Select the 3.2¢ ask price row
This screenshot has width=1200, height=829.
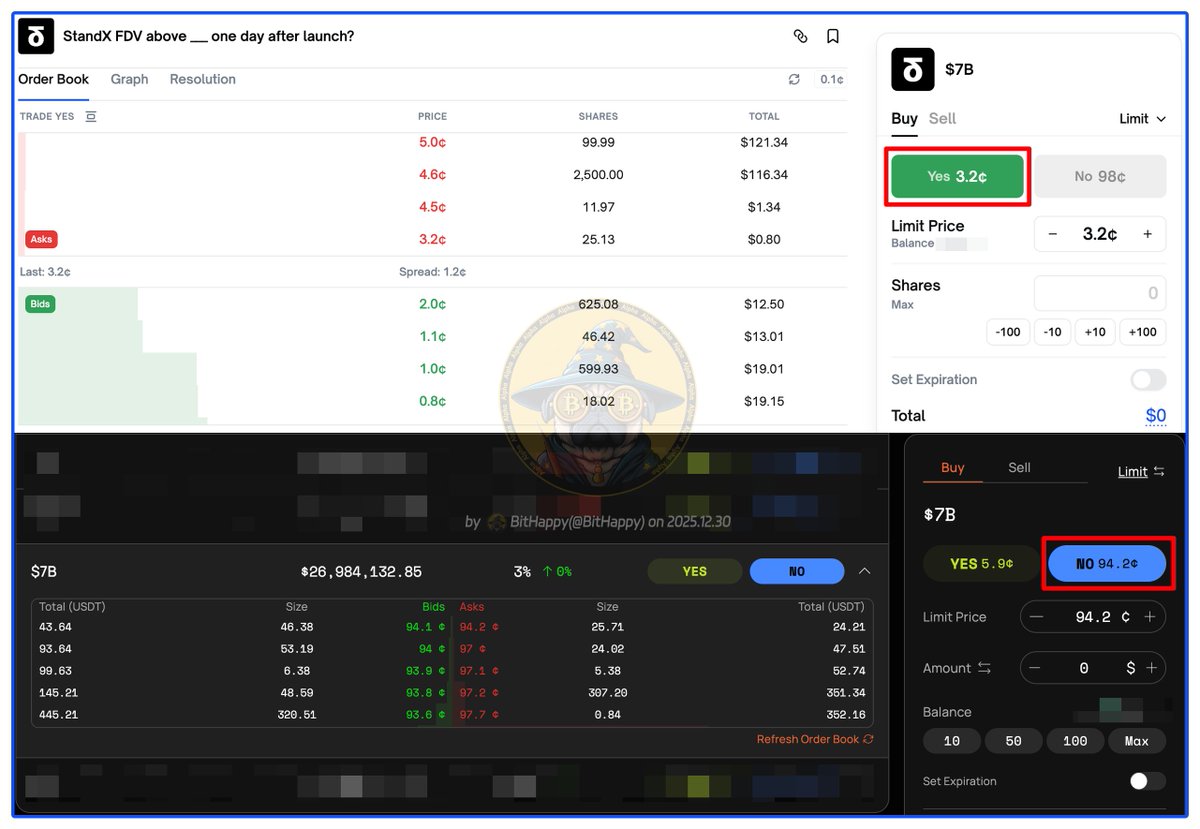pos(432,239)
